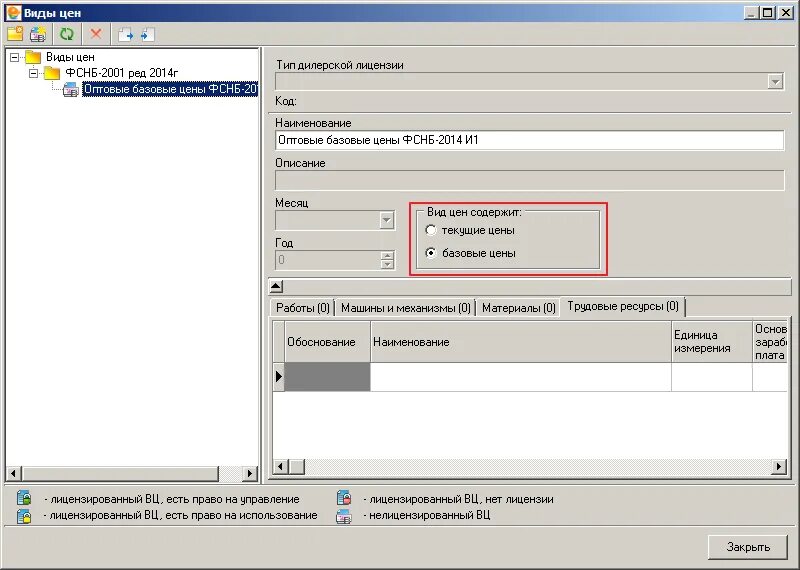Click the Наименование input field
The height and width of the screenshot is (570, 800).
[529, 140]
